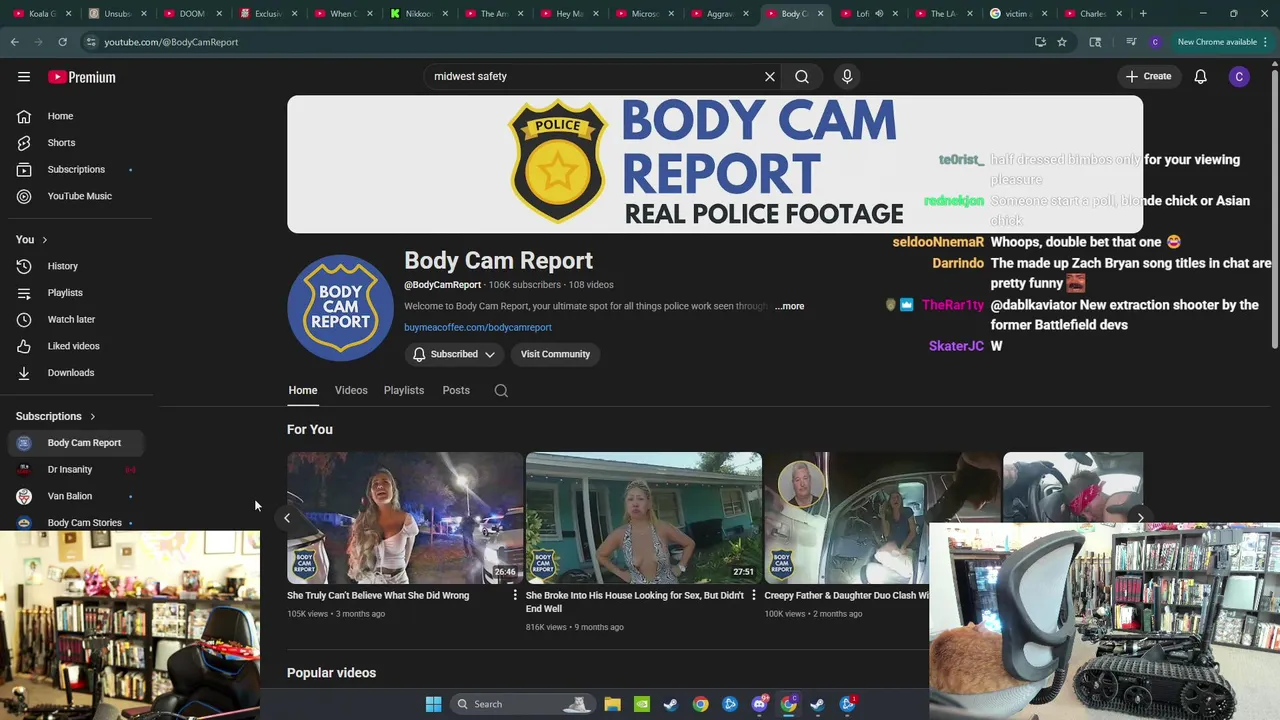Viewport: 1280px width, 720px height.
Task: Switch to the Home channel tab
Action: click(303, 391)
